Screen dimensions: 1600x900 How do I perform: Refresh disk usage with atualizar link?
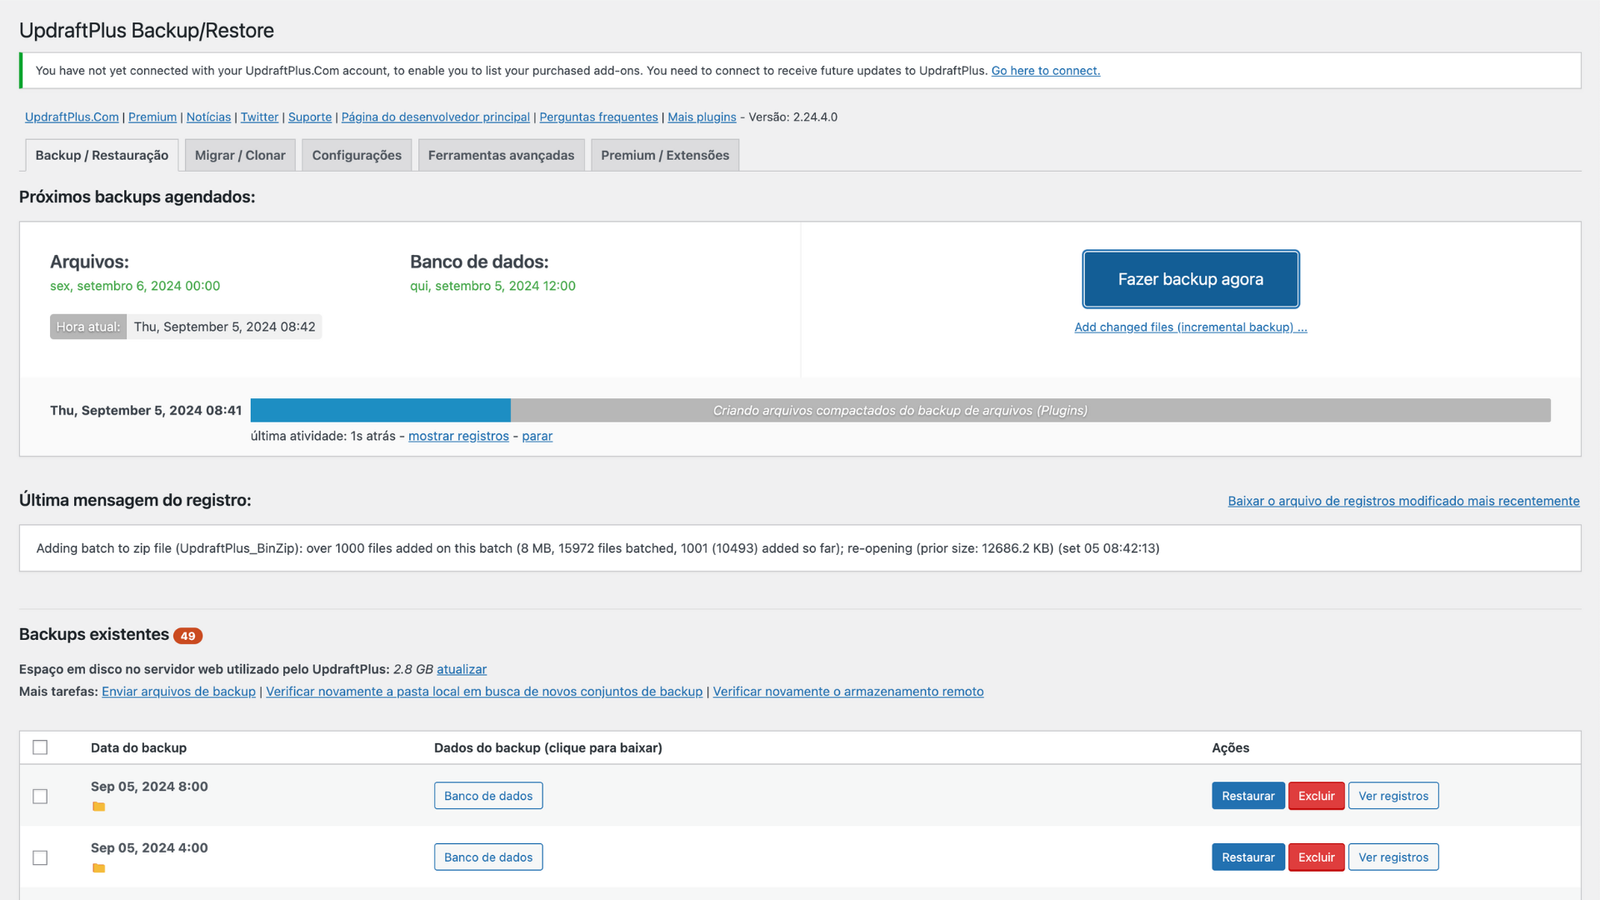point(462,669)
